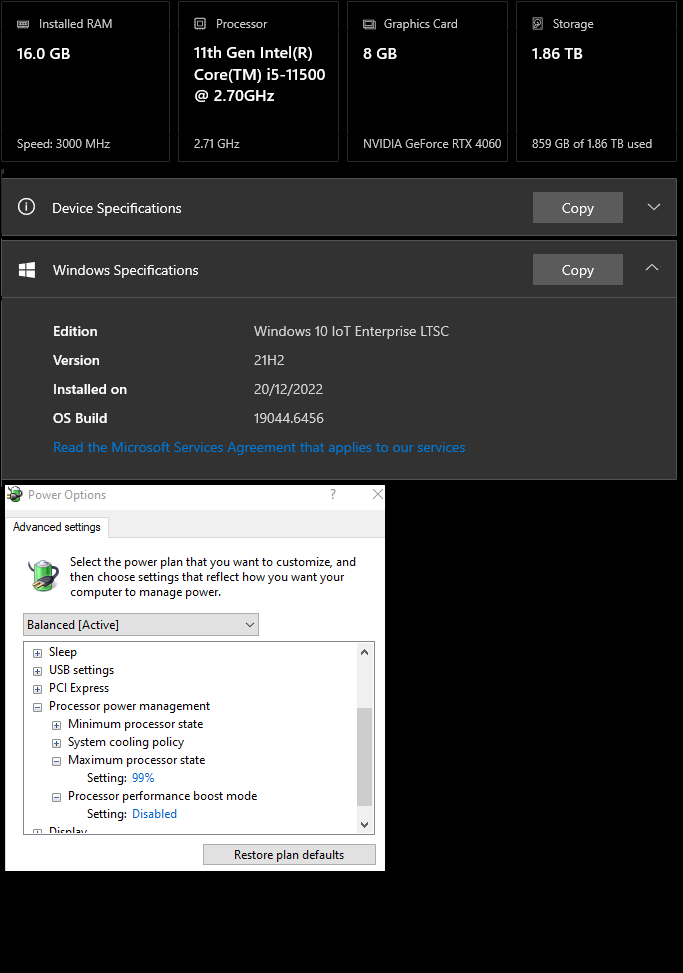Click the Power Options help question mark
This screenshot has height=973, width=683.
333,494
